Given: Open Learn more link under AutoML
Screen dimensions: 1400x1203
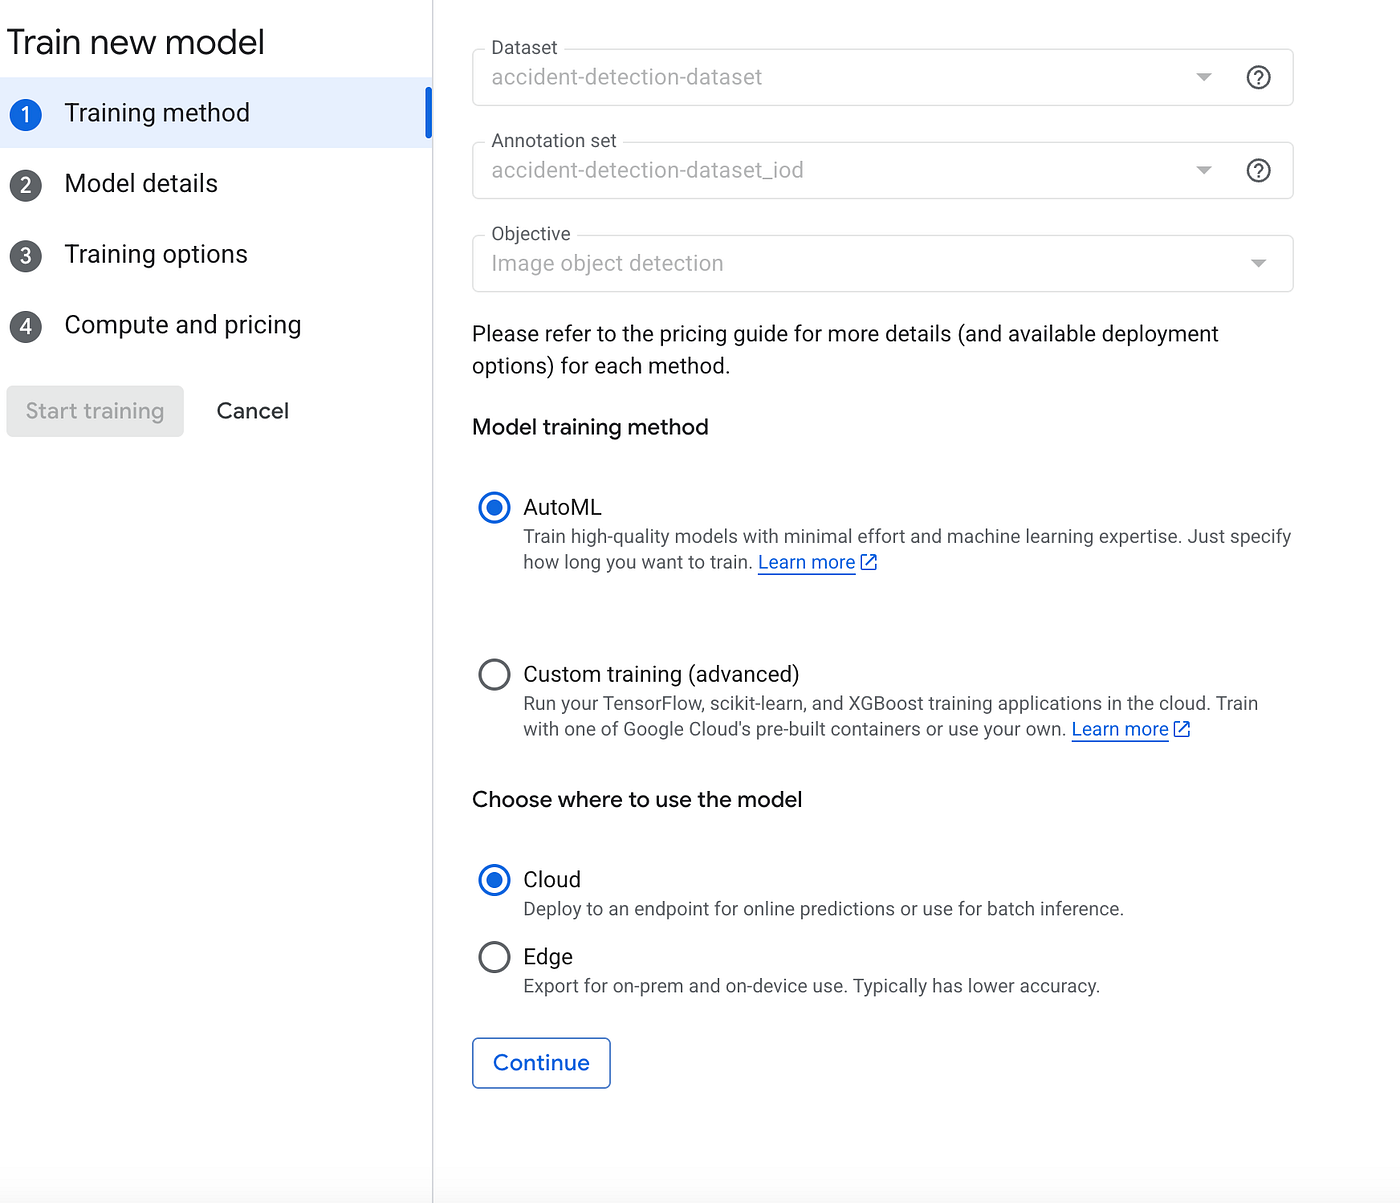Looking at the screenshot, I should [806, 562].
